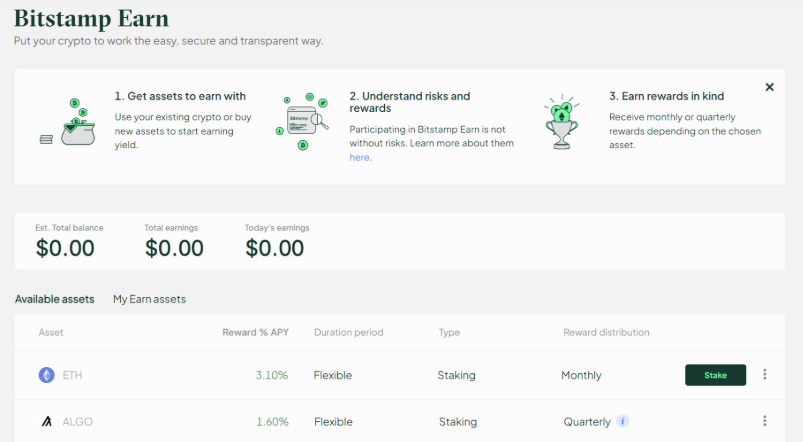Click '2. Understand risks and rewards' heading
The image size is (803, 442).
(410, 102)
